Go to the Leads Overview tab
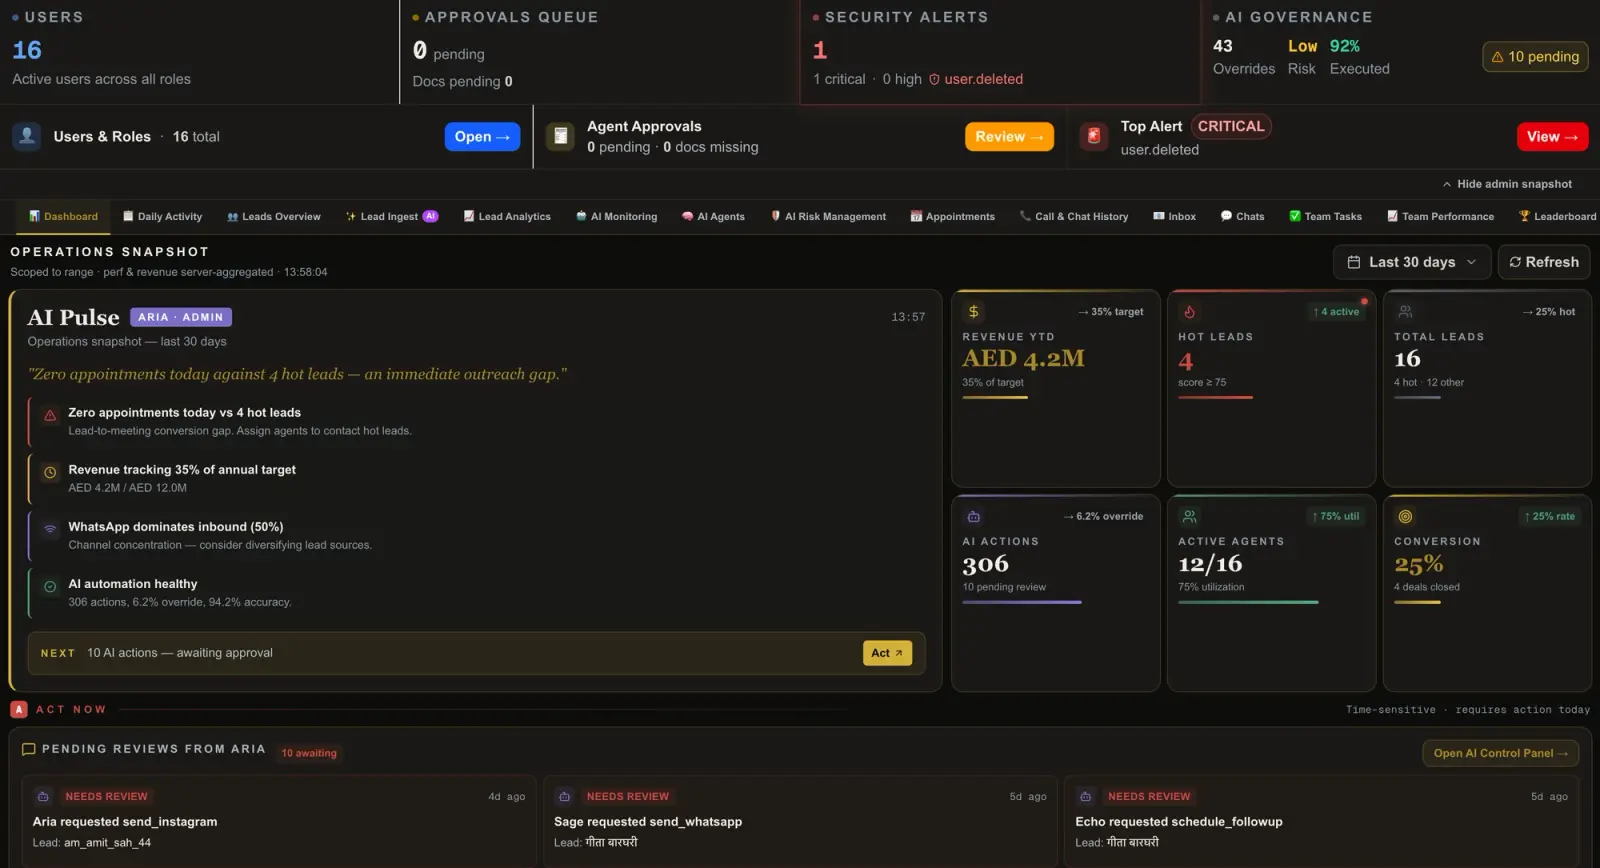Viewport: 1600px width, 868px height. click(274, 216)
